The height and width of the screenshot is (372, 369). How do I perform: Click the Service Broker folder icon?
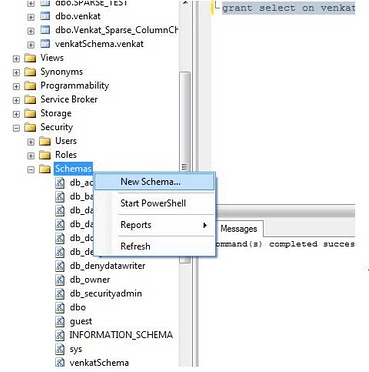(x=30, y=100)
